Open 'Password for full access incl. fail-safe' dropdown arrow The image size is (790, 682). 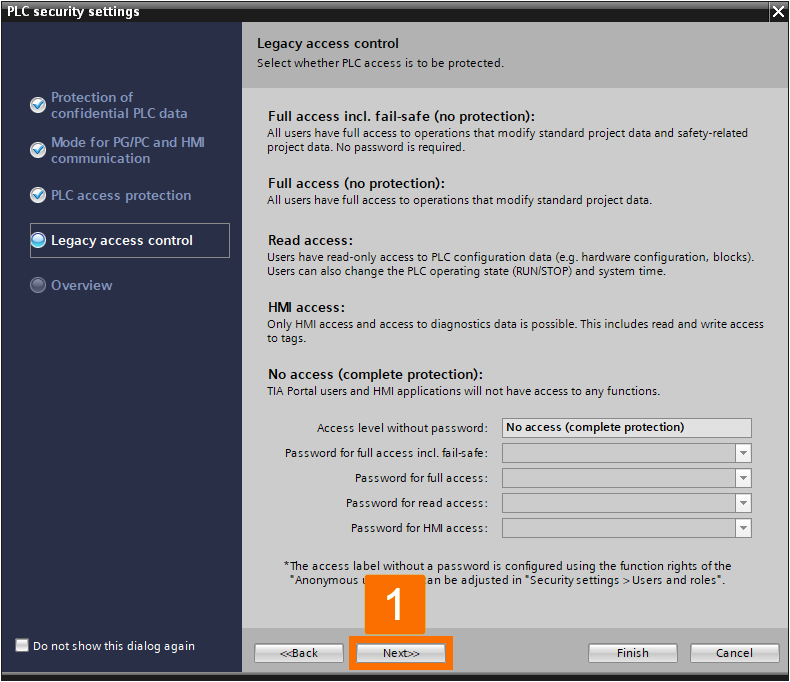pyautogui.click(x=743, y=453)
